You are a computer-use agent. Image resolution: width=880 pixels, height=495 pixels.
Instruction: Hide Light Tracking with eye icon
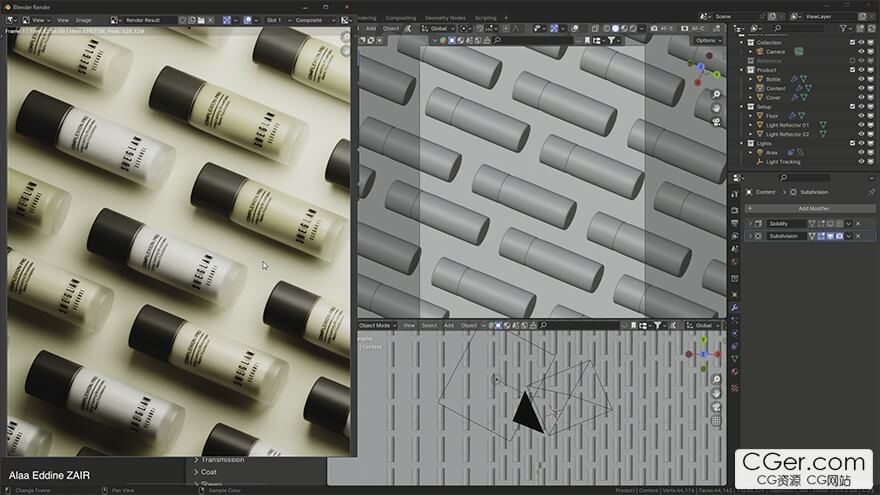point(861,162)
